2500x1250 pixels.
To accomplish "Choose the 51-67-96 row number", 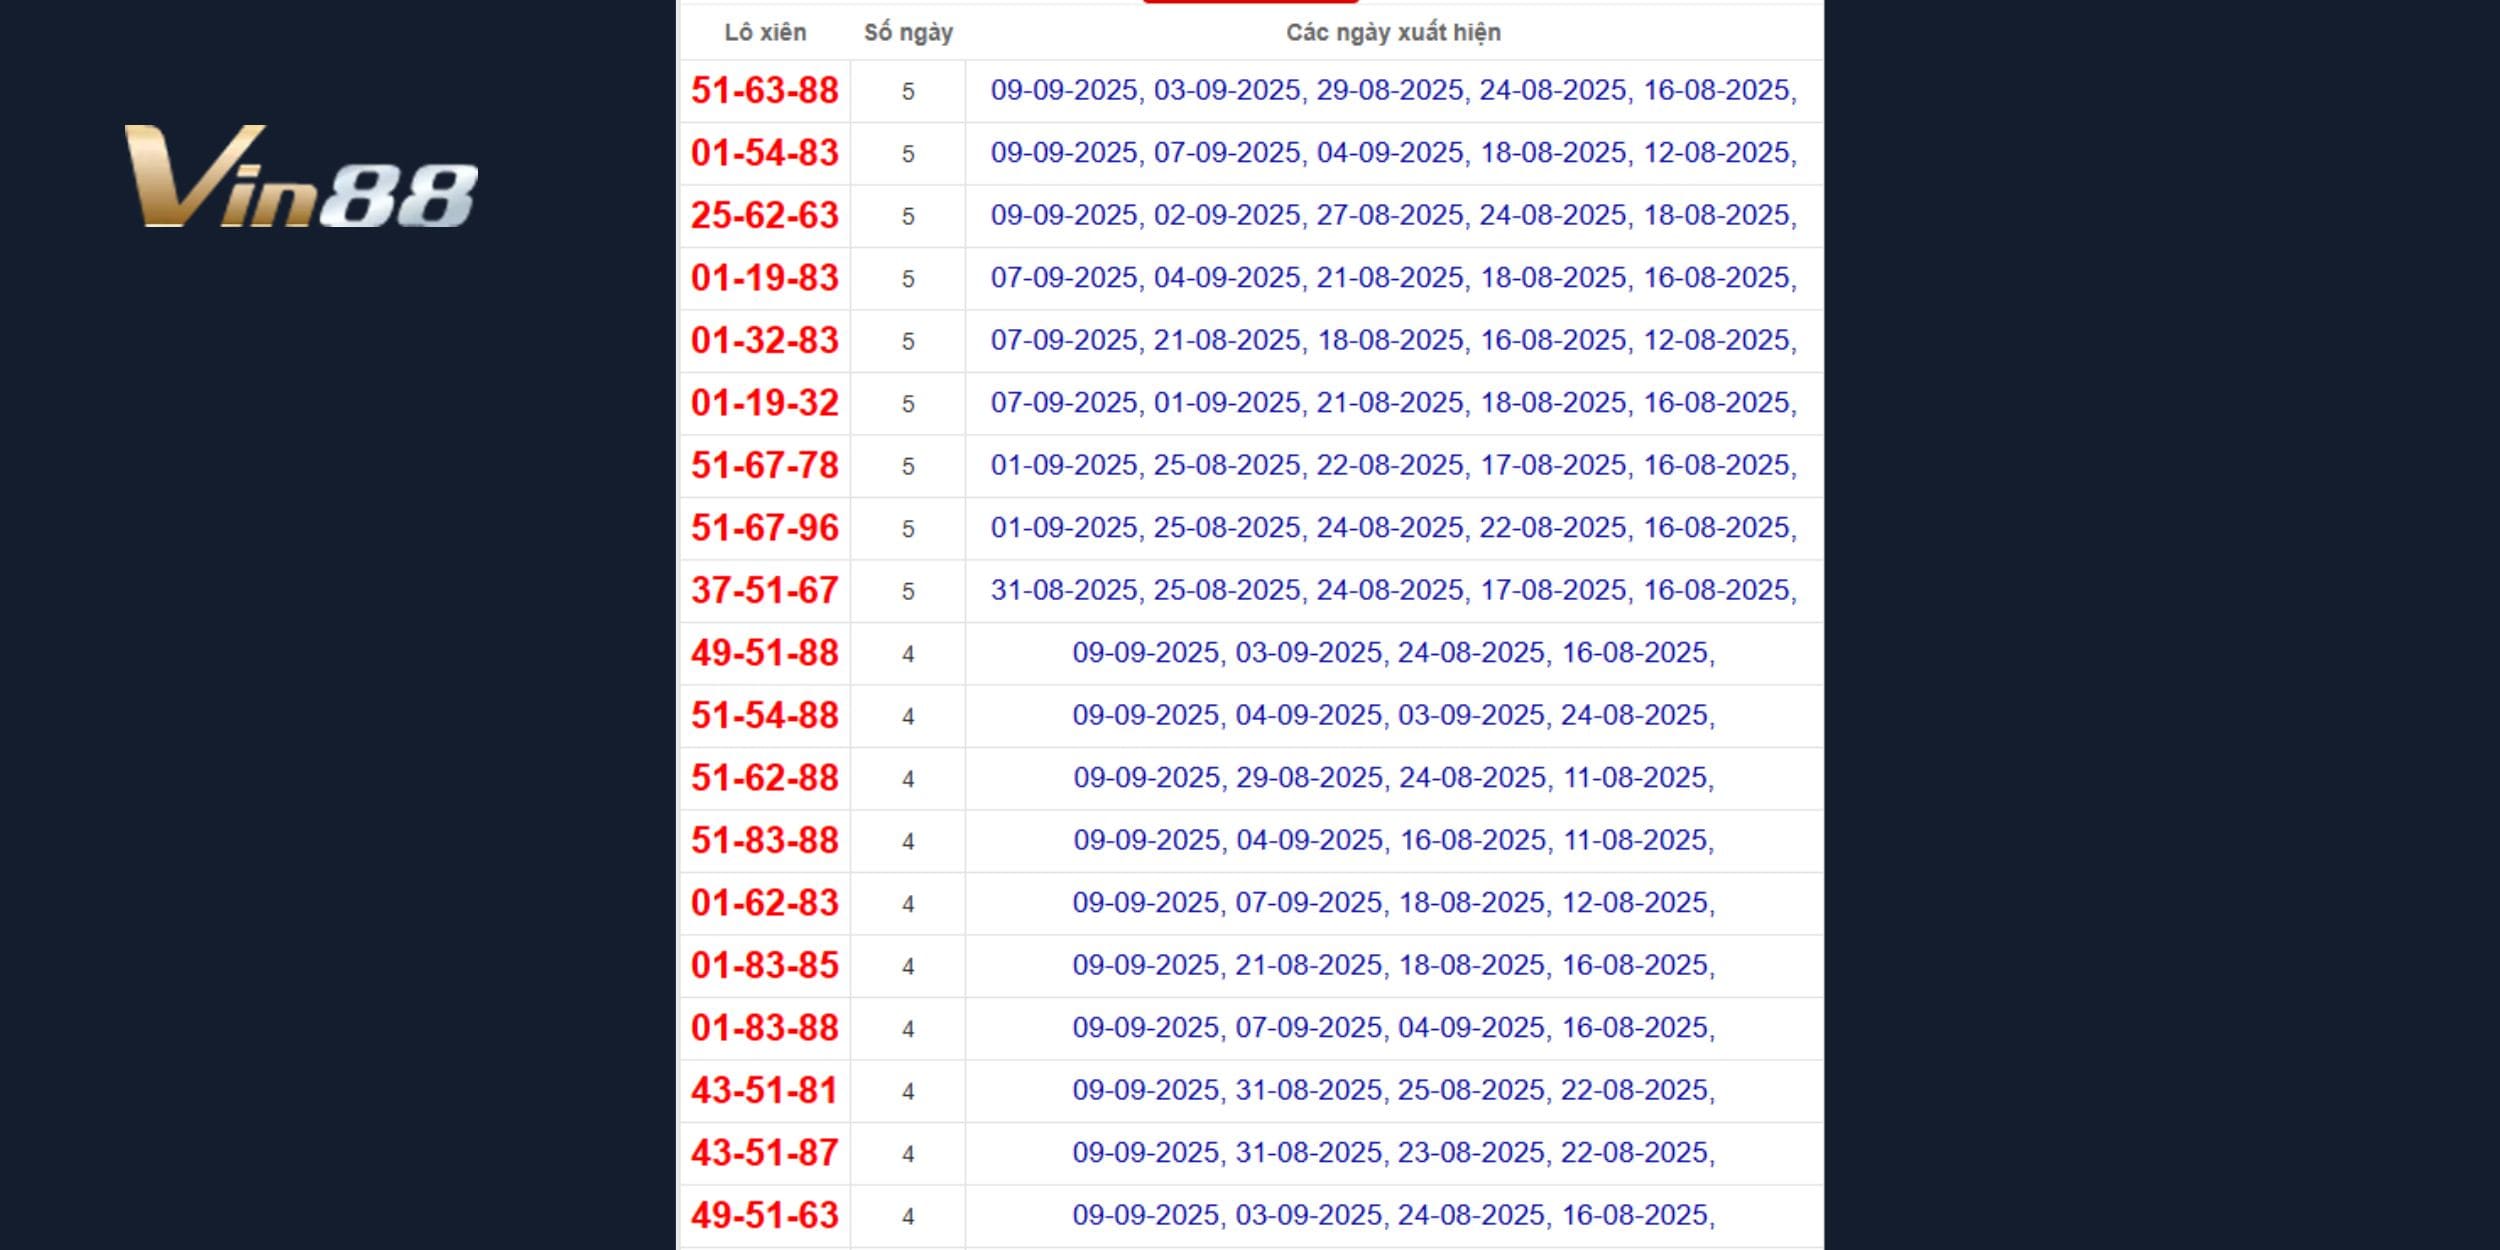I will point(765,528).
